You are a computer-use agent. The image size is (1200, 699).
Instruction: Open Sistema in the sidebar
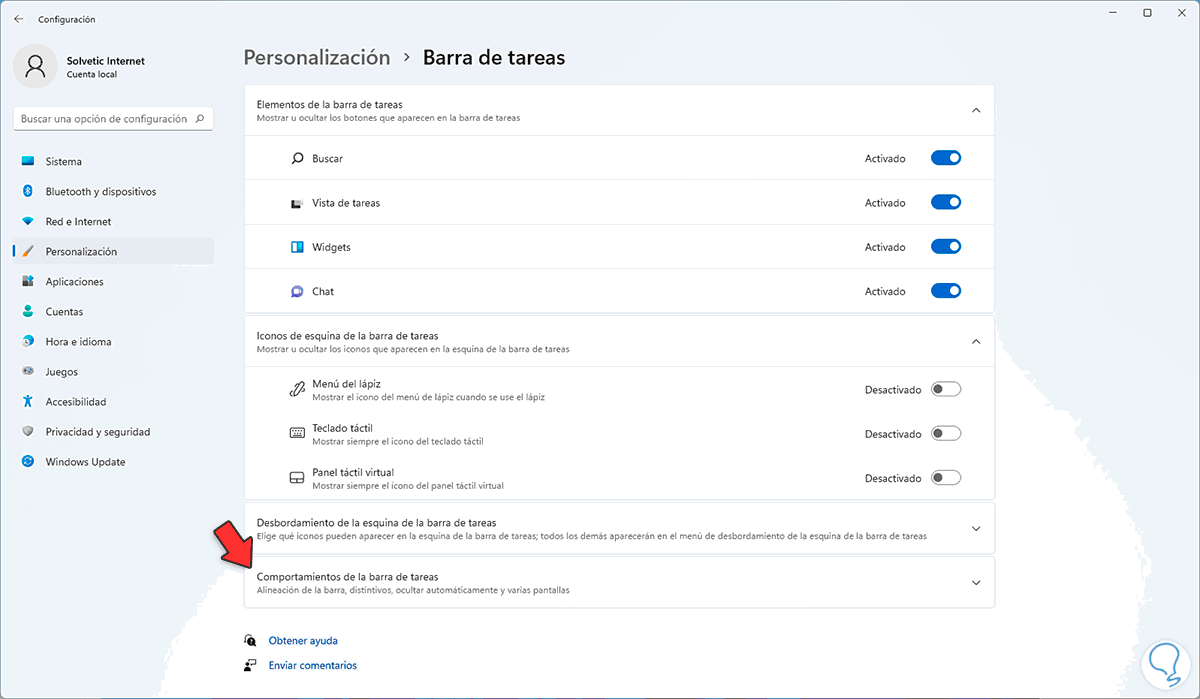click(63, 161)
